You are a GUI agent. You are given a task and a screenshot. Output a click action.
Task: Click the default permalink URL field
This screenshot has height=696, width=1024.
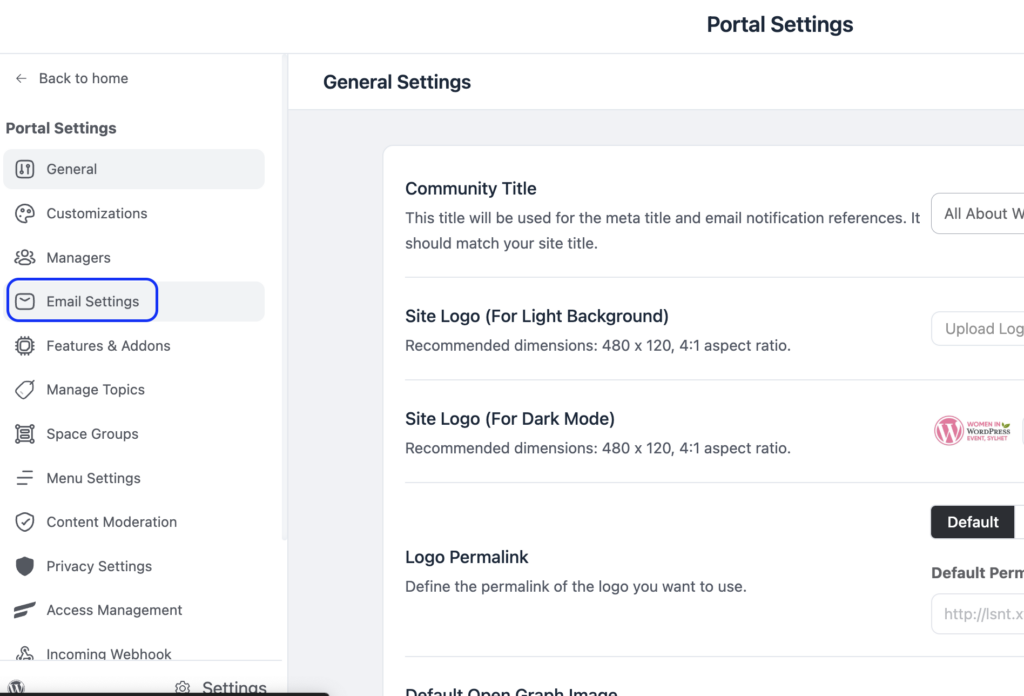tap(978, 614)
